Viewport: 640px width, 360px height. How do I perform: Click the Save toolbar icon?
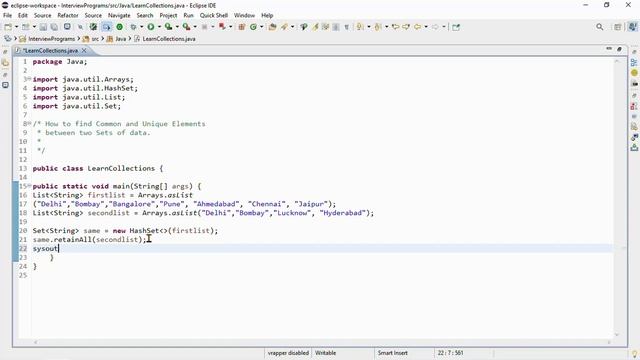[43, 27]
